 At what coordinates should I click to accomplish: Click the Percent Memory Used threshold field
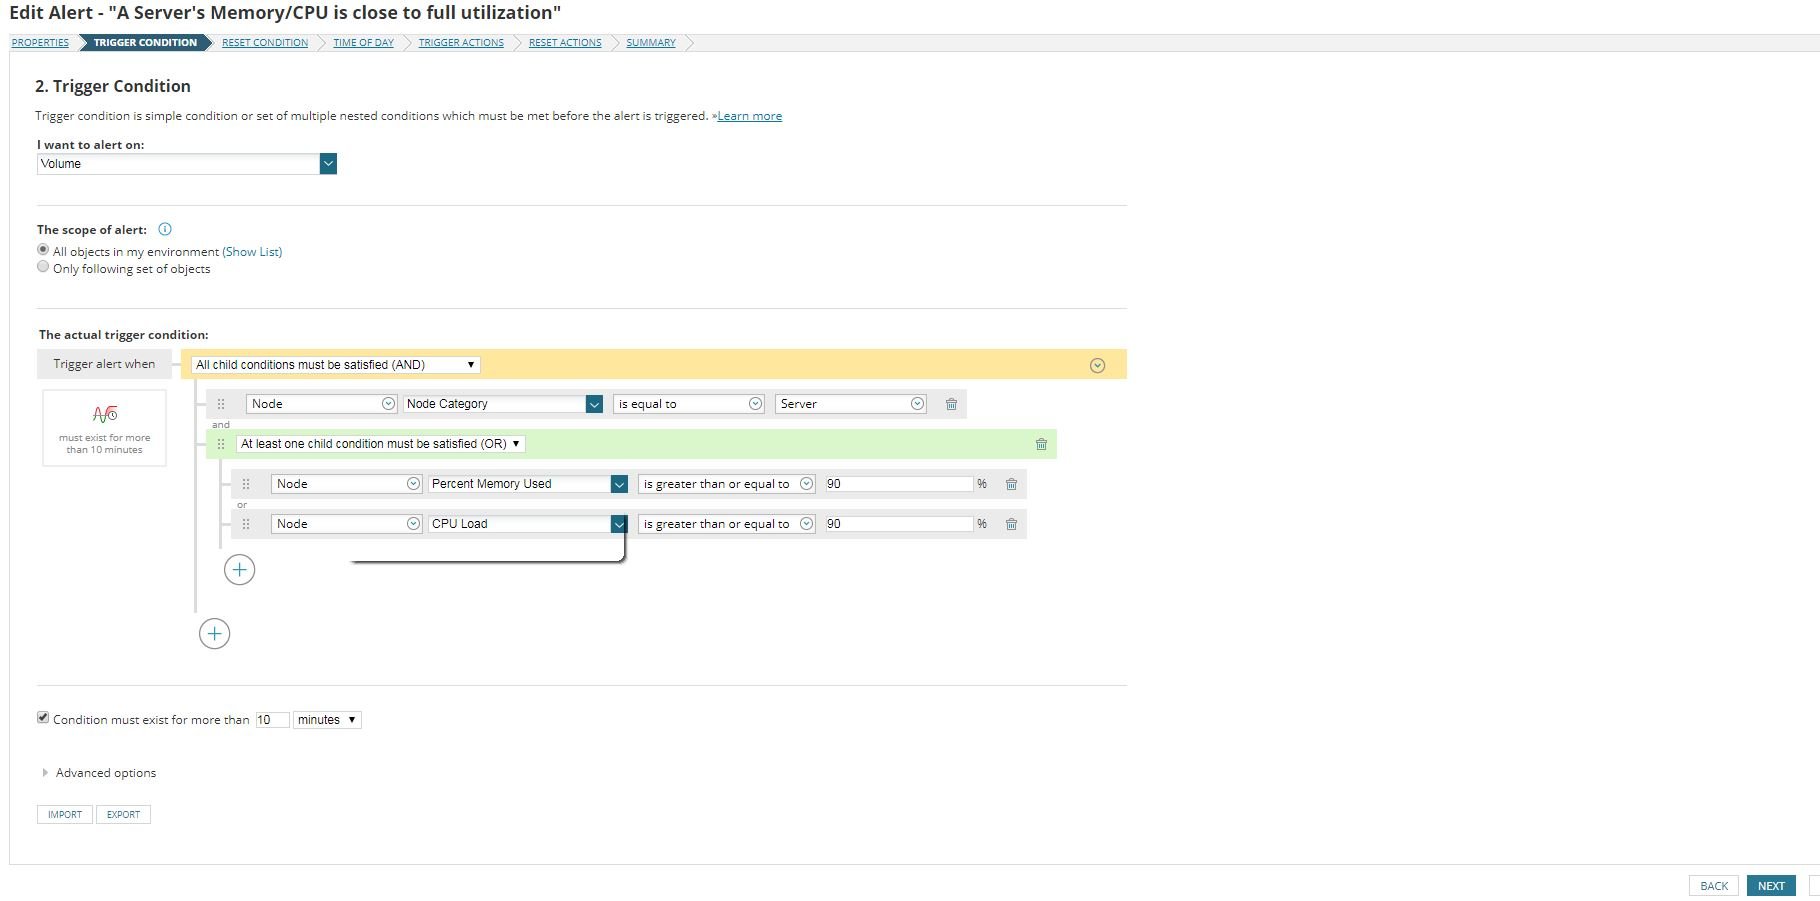(x=898, y=484)
